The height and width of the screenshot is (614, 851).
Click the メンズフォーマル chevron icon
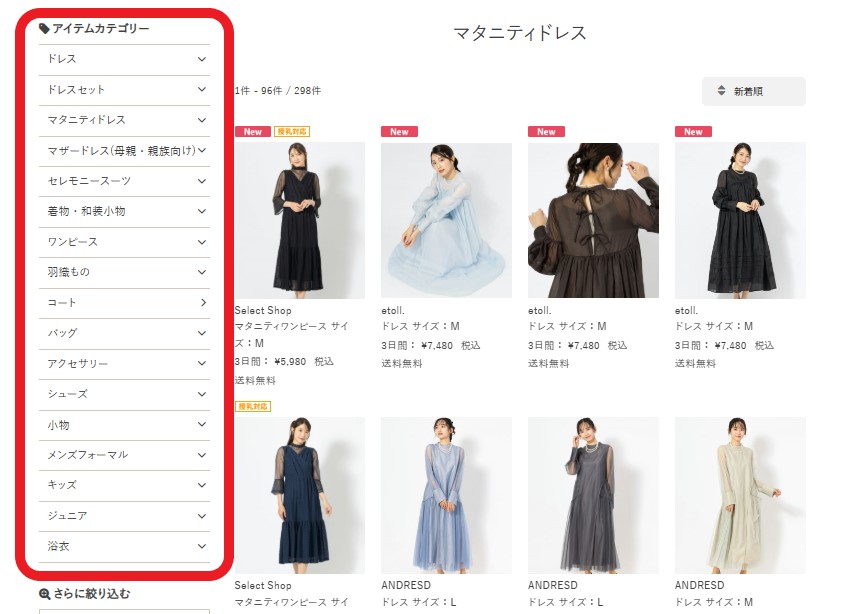202,454
